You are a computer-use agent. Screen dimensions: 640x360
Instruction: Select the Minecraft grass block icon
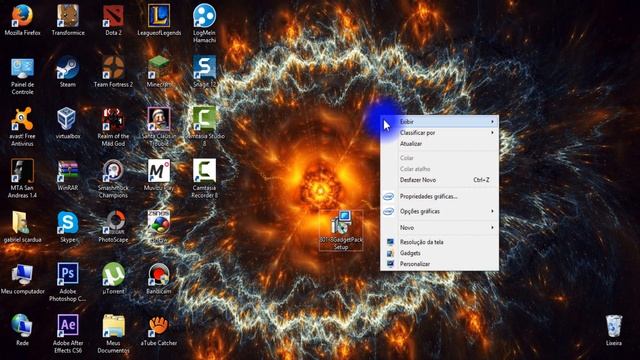point(159,68)
